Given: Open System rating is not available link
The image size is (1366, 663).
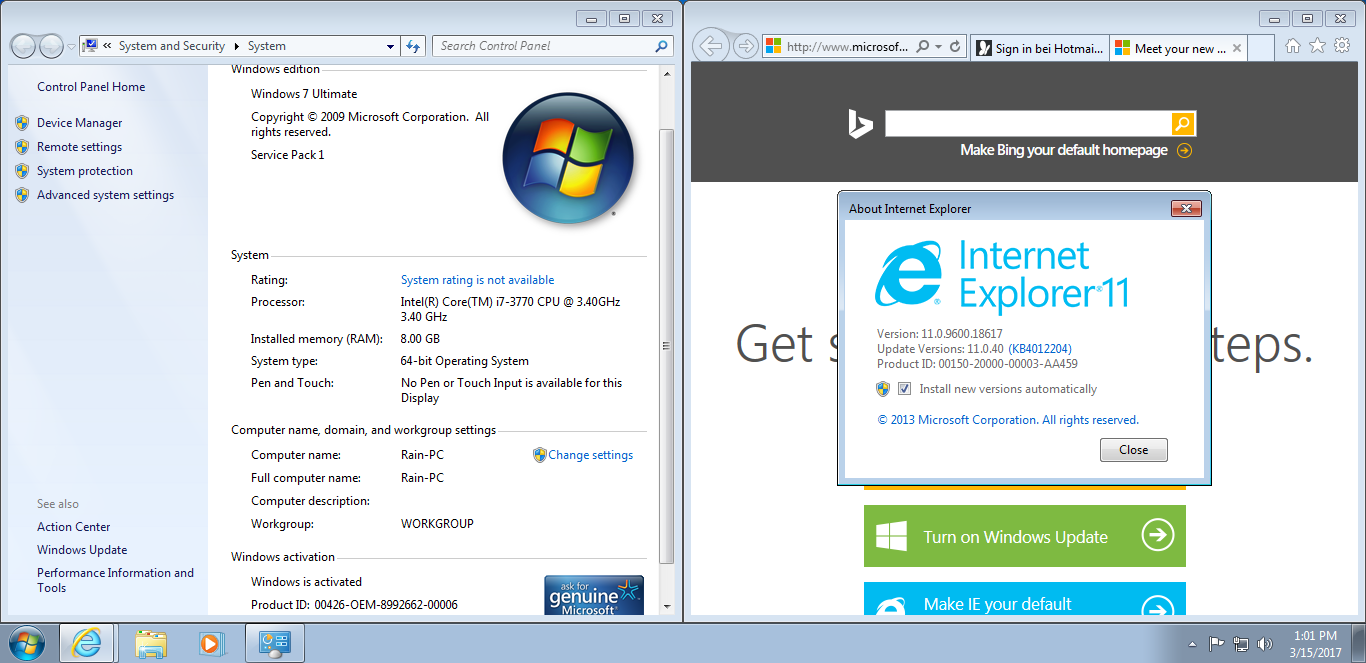Looking at the screenshot, I should pos(478,280).
